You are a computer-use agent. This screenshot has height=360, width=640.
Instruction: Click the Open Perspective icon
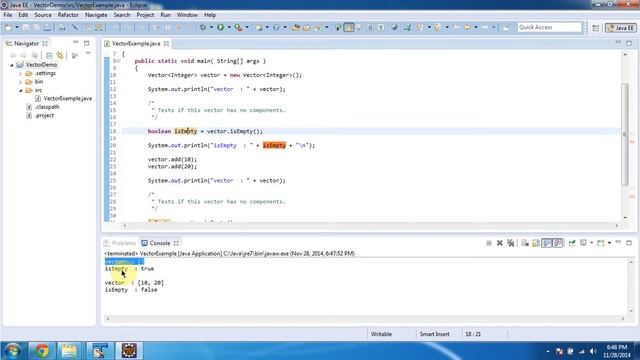click(x=596, y=28)
